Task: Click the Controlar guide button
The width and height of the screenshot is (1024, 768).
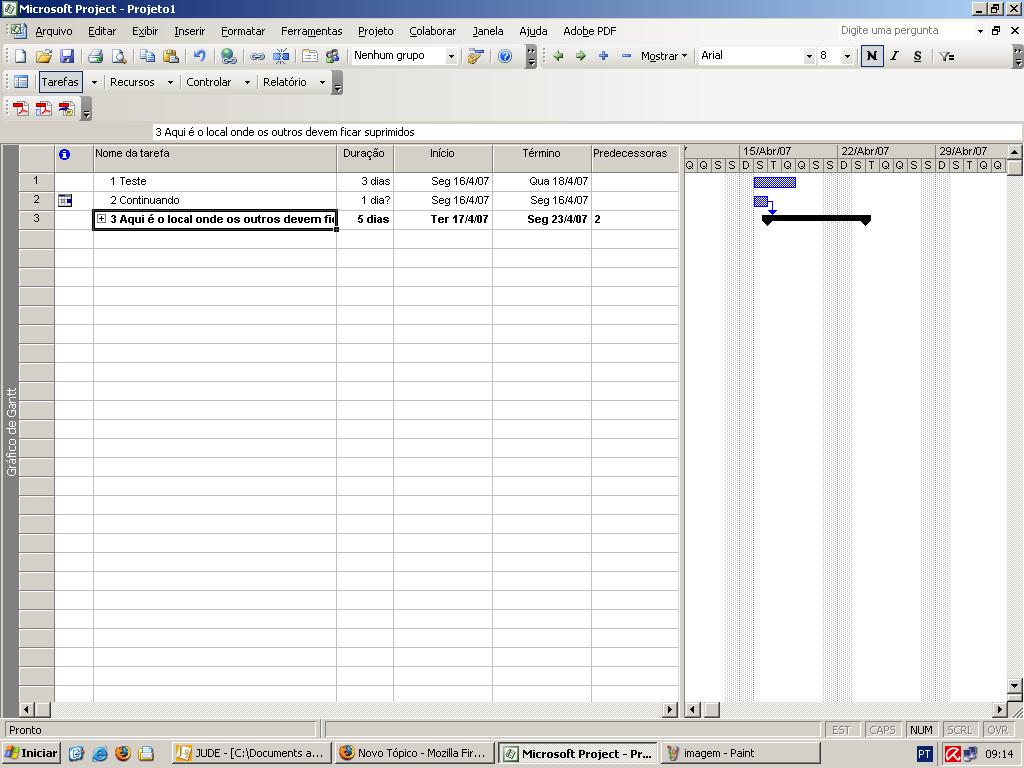Action: pos(208,82)
